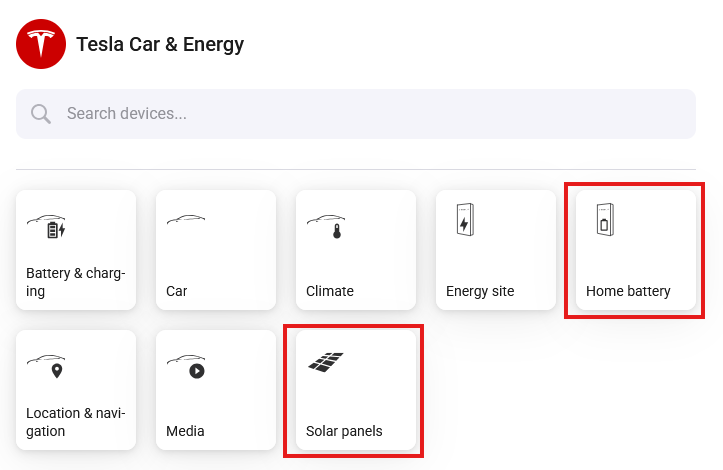The width and height of the screenshot is (723, 470).
Task: Select the Media card label
Action: click(185, 431)
